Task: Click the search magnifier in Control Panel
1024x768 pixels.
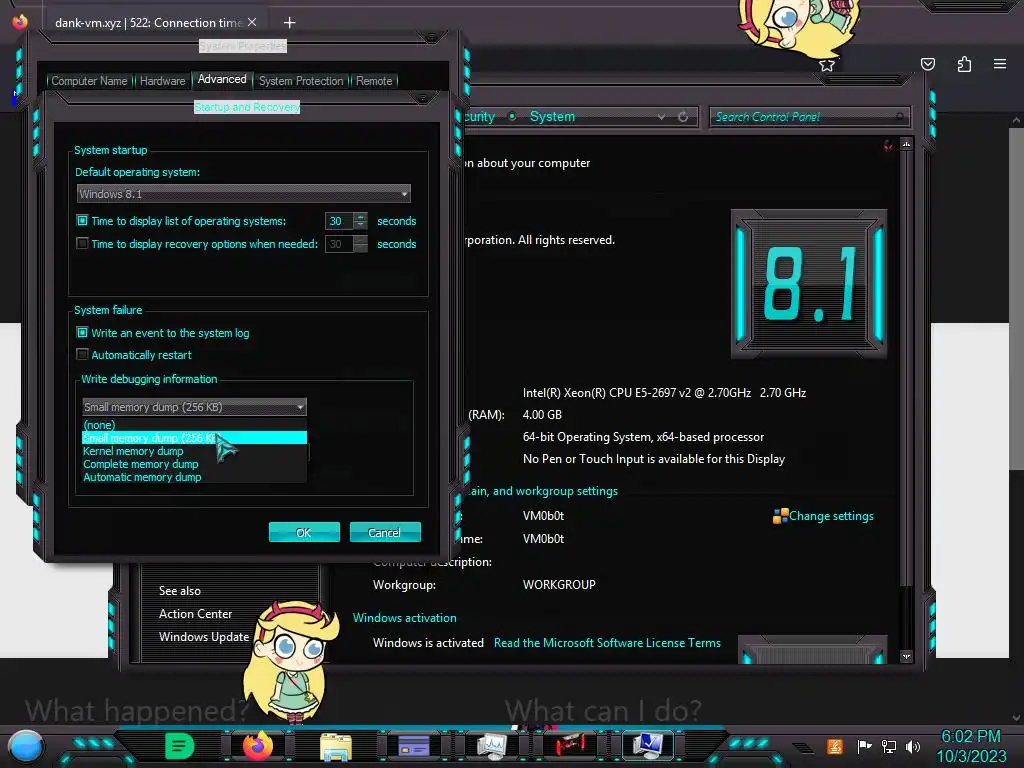Action: tap(900, 117)
